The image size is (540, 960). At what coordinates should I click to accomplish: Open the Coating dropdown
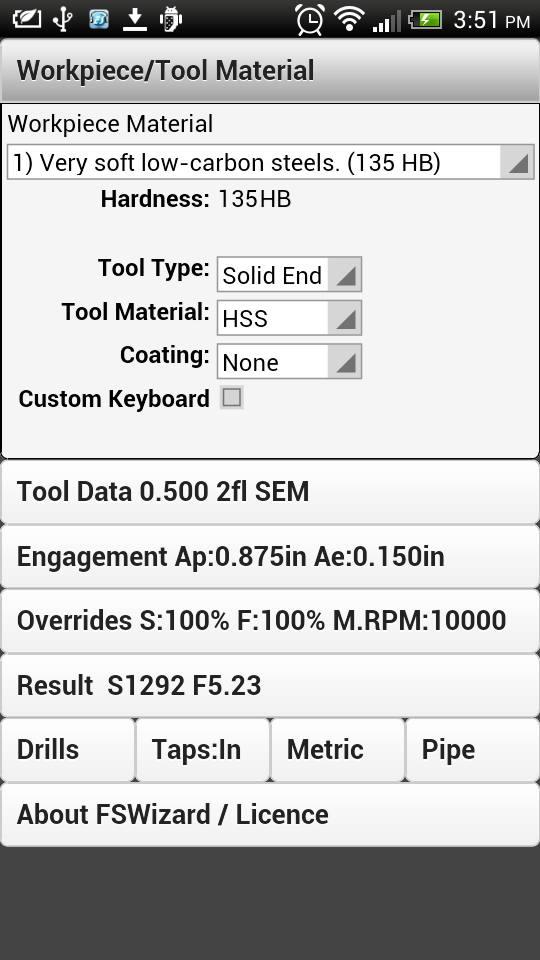(289, 361)
